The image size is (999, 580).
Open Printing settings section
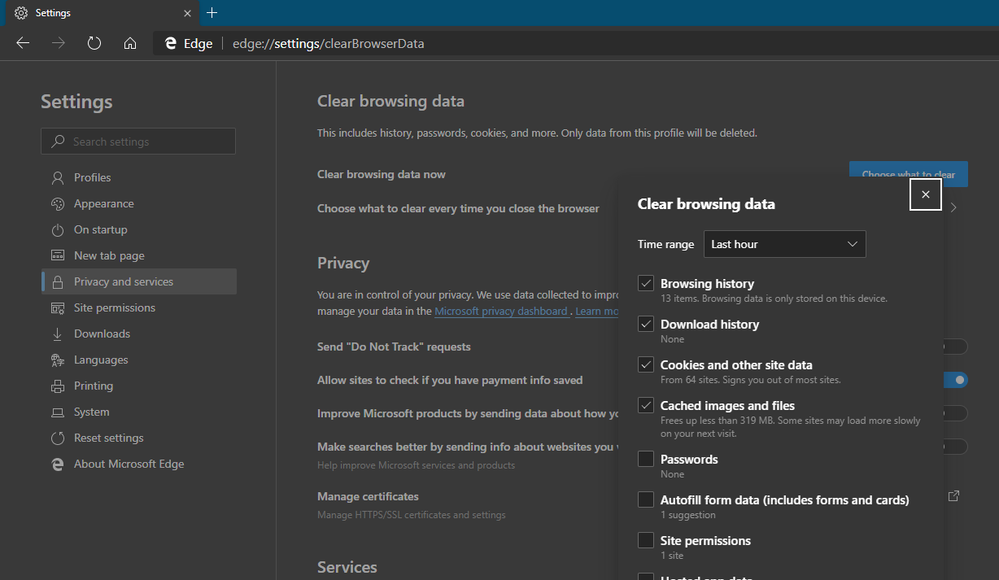(x=139, y=386)
